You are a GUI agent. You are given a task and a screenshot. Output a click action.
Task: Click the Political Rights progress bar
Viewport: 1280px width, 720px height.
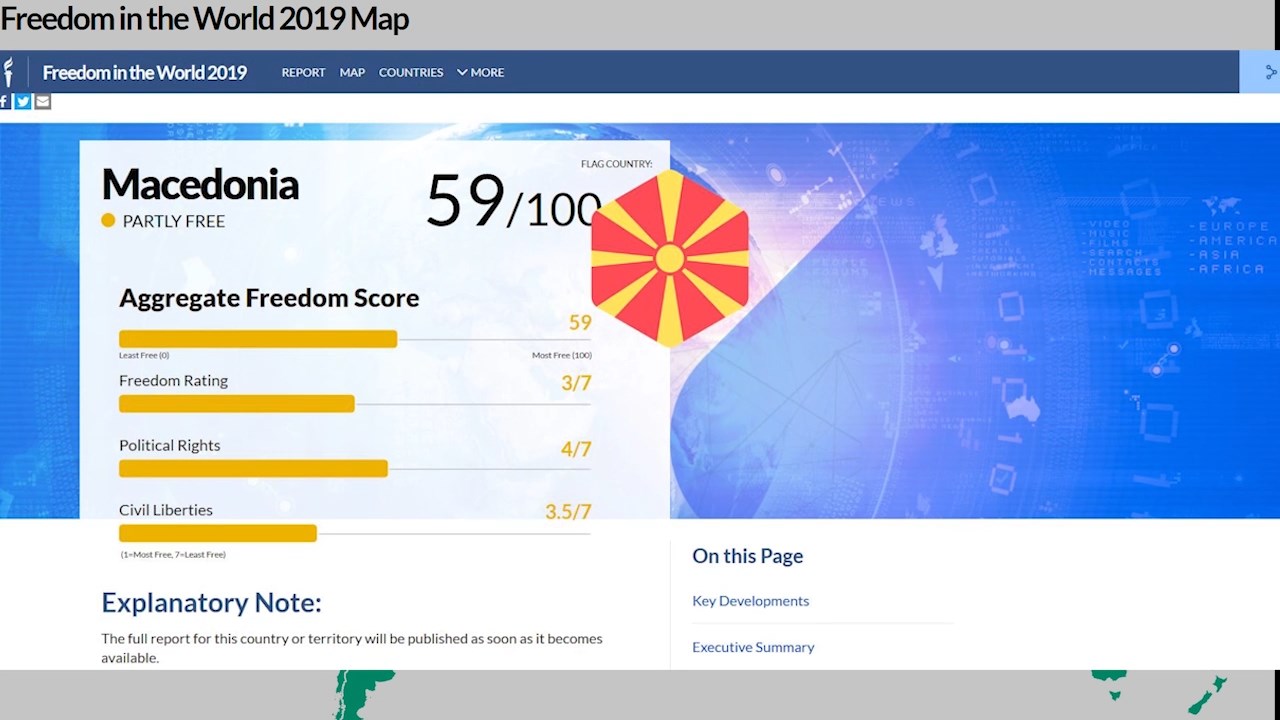[253, 468]
